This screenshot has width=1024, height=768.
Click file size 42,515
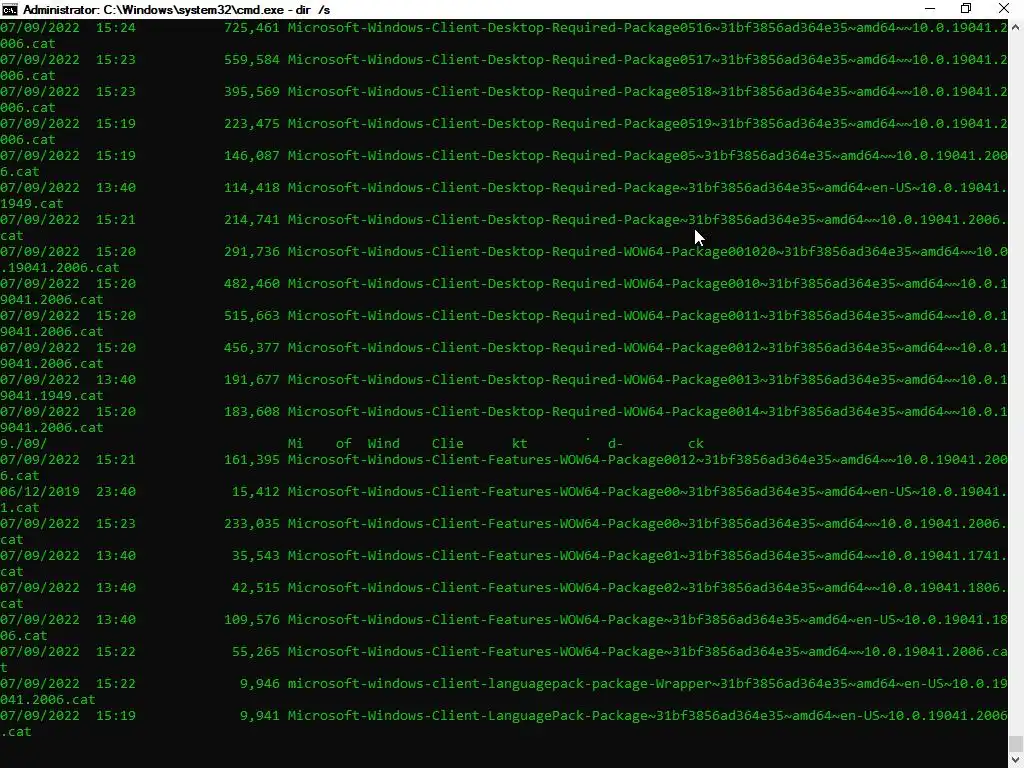click(x=255, y=588)
